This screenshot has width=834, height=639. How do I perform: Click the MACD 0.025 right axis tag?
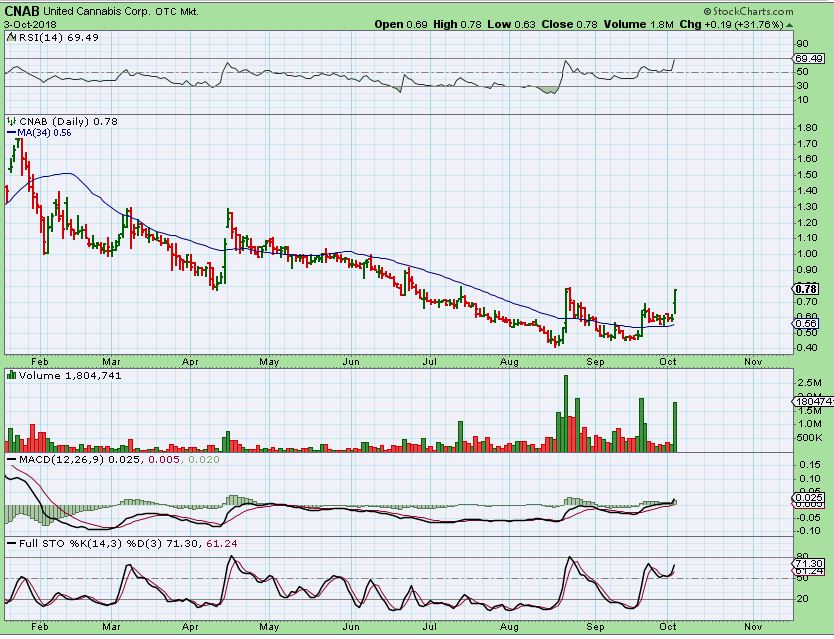tap(804, 497)
